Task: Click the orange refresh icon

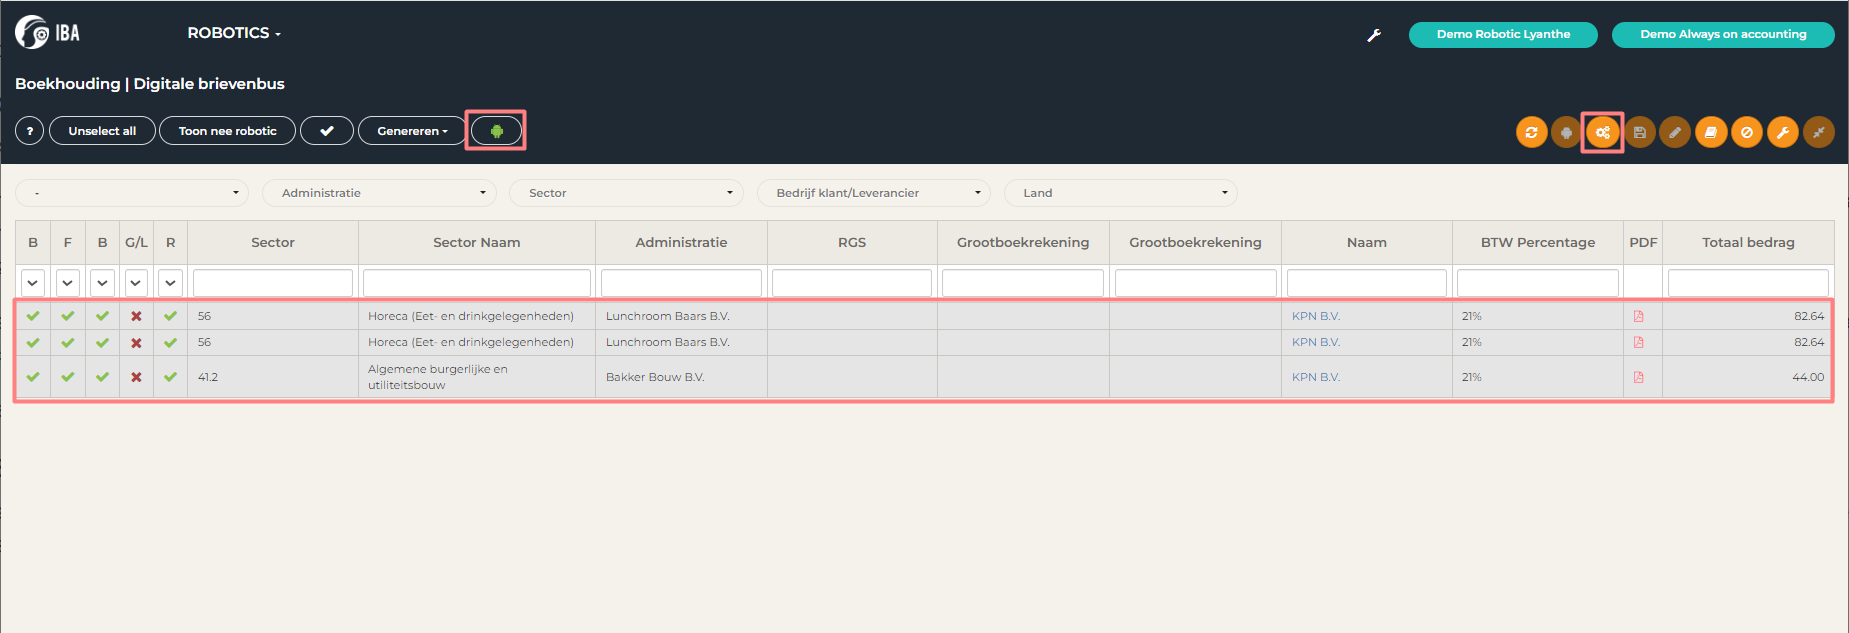Action: pos(1530,132)
